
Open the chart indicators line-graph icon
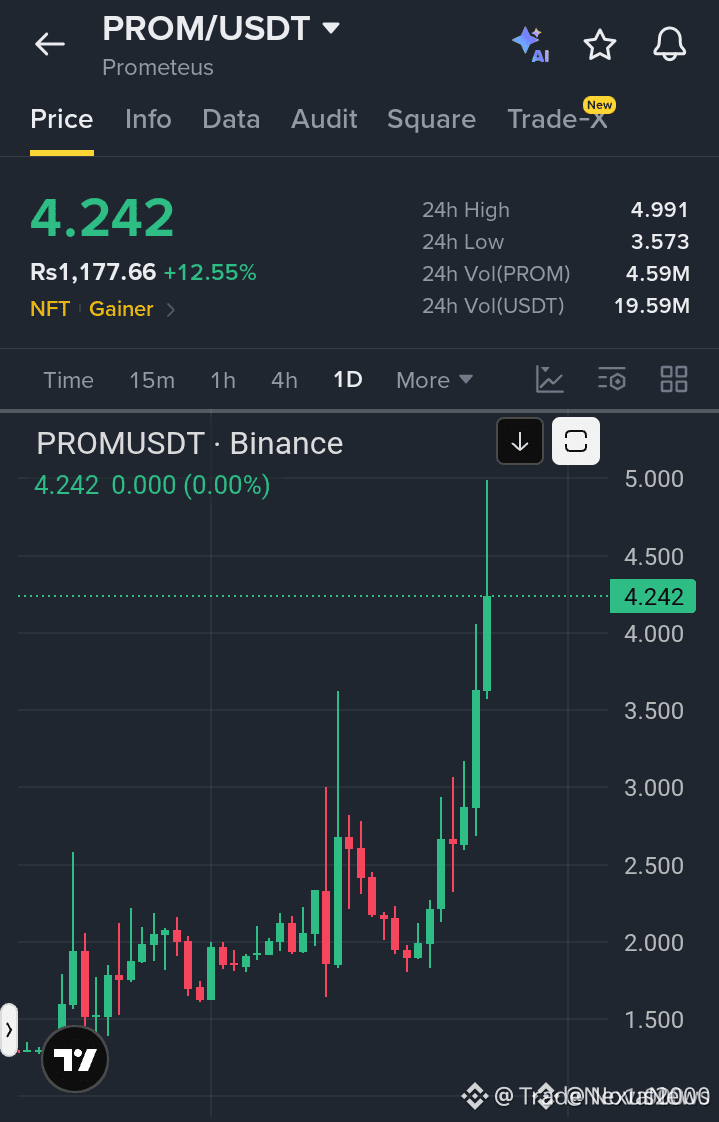coord(549,379)
